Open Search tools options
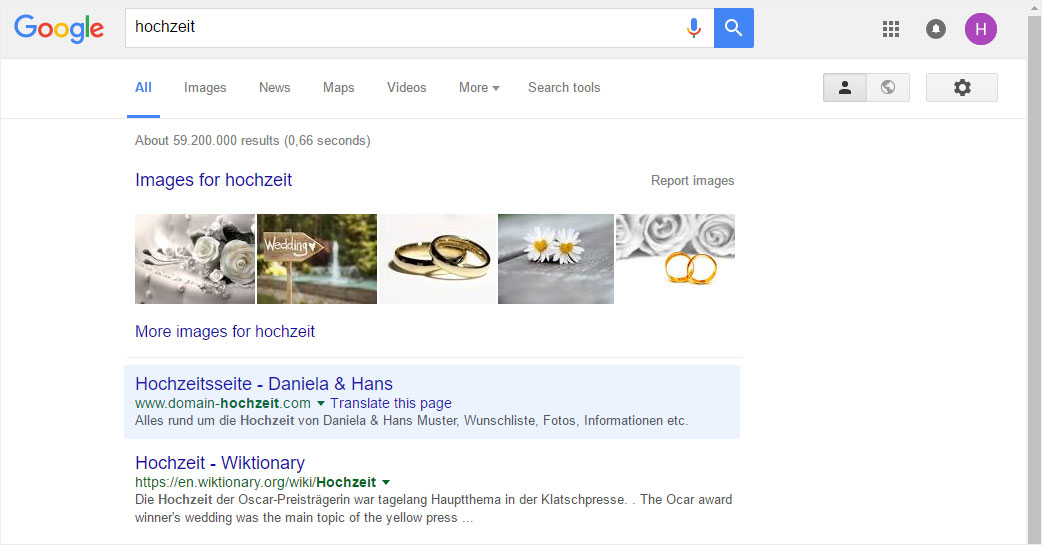This screenshot has width=1042, height=545. click(564, 88)
